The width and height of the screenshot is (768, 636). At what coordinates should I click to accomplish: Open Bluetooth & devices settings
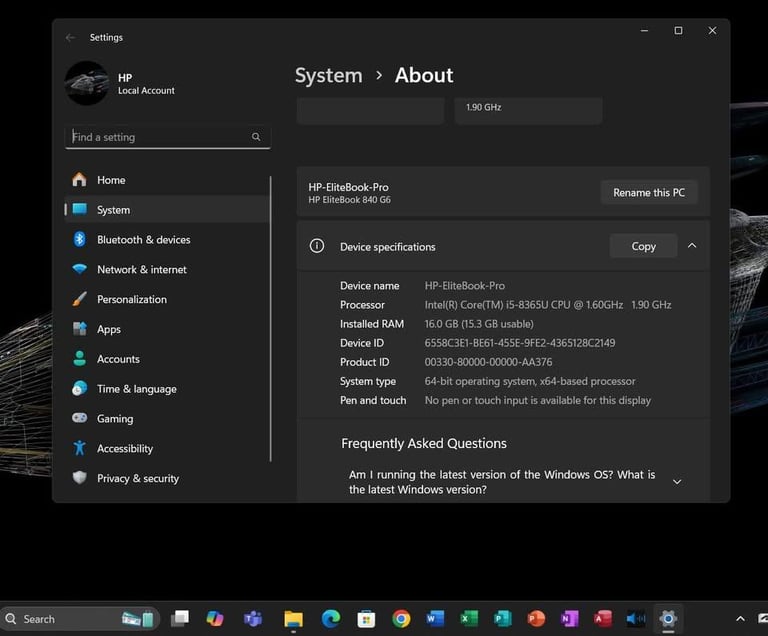pyautogui.click(x=167, y=240)
